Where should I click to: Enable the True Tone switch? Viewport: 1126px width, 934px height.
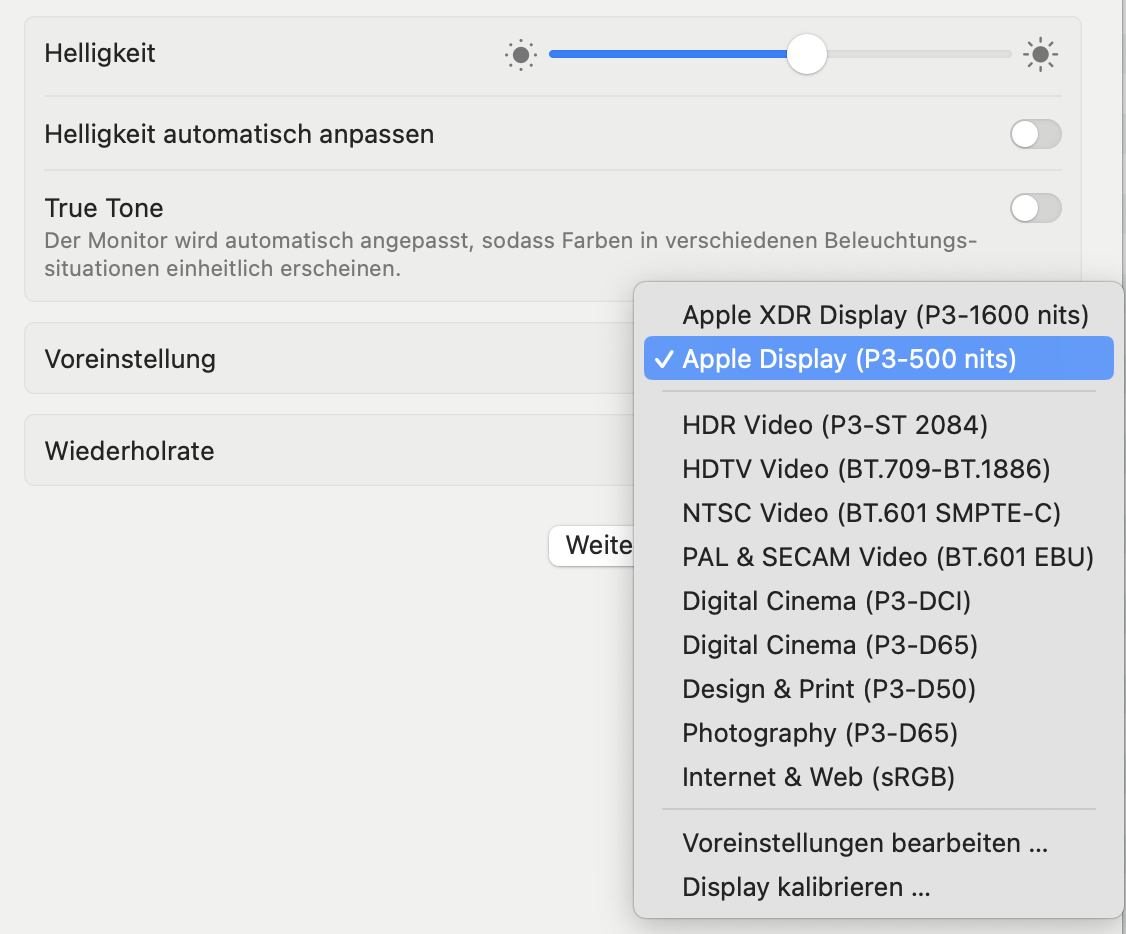tap(1035, 208)
